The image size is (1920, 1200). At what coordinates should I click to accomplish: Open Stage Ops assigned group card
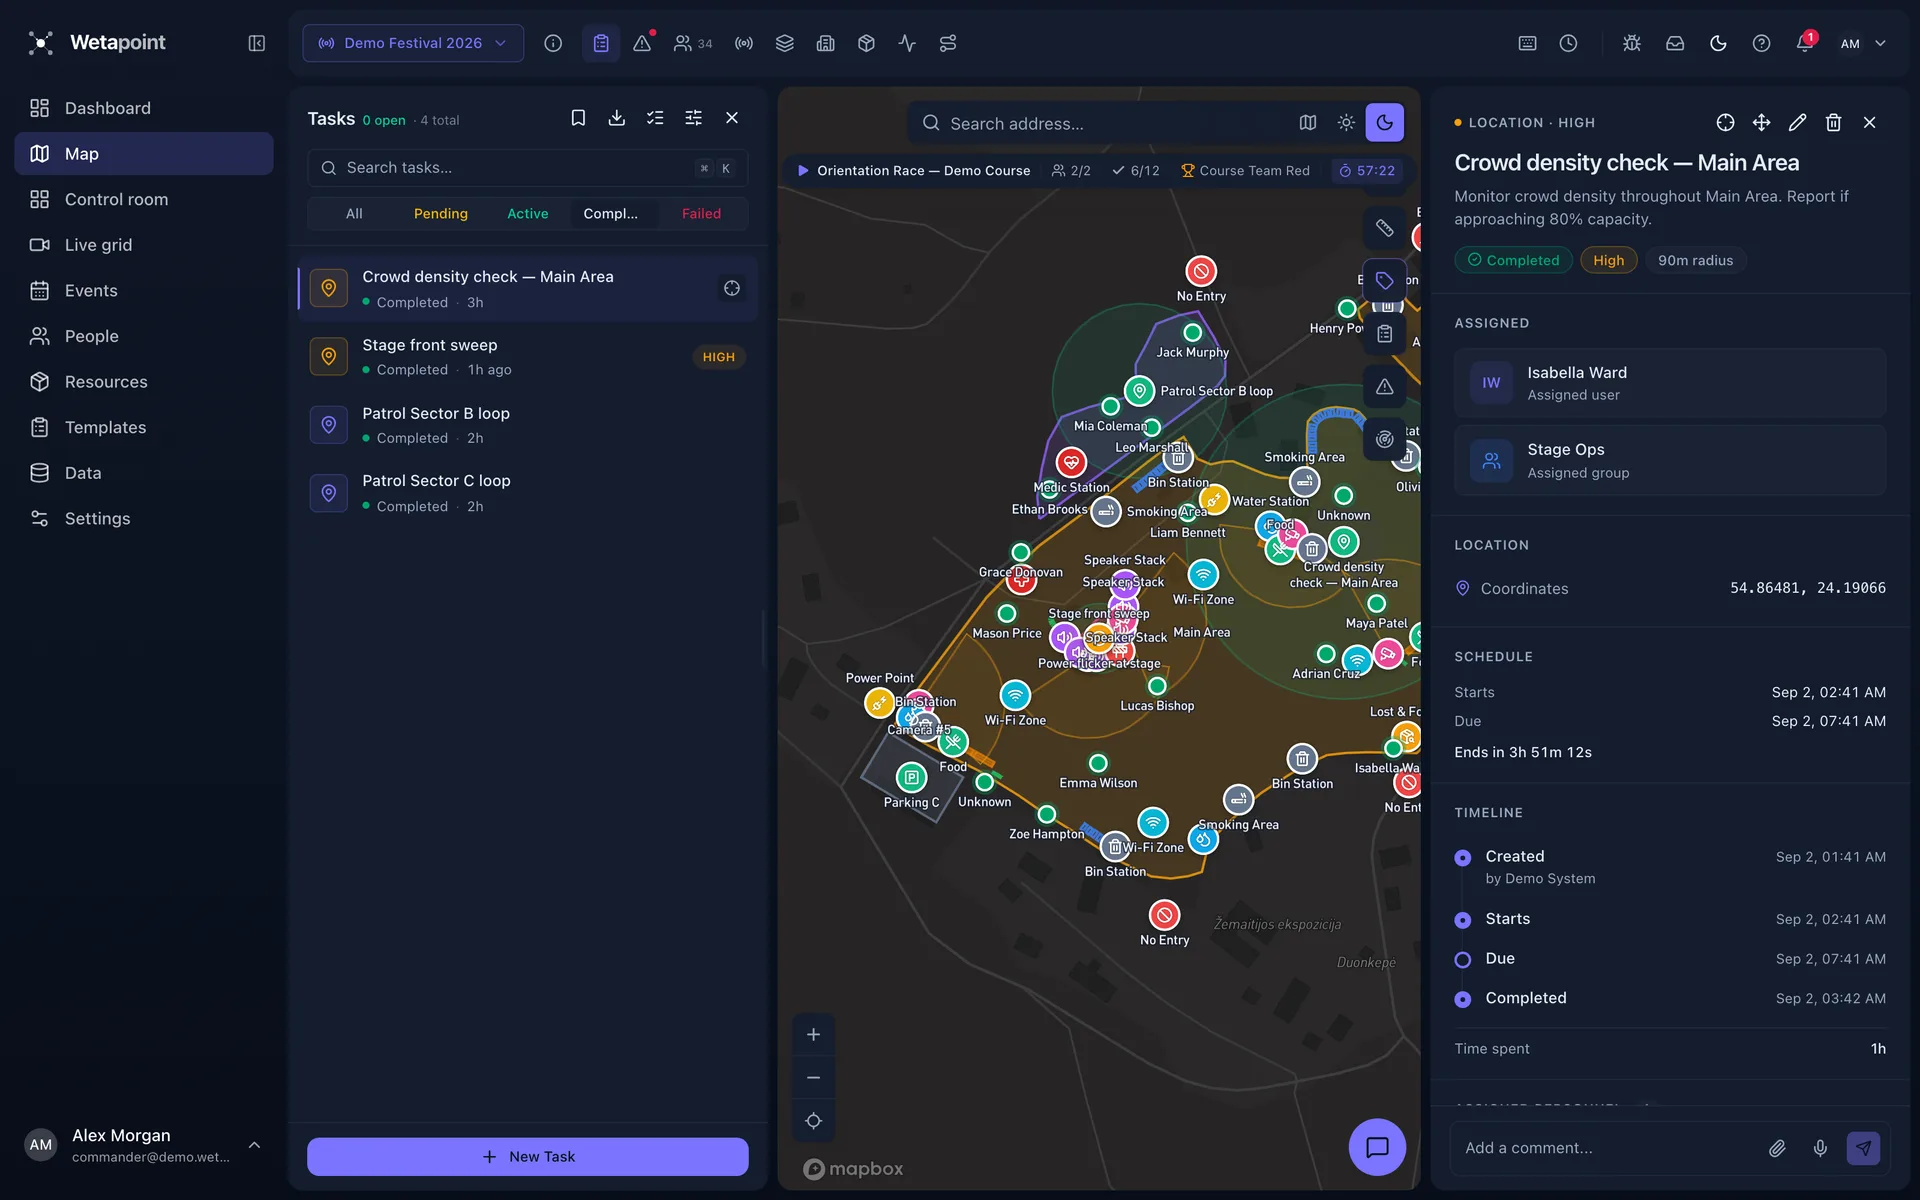1670,461
